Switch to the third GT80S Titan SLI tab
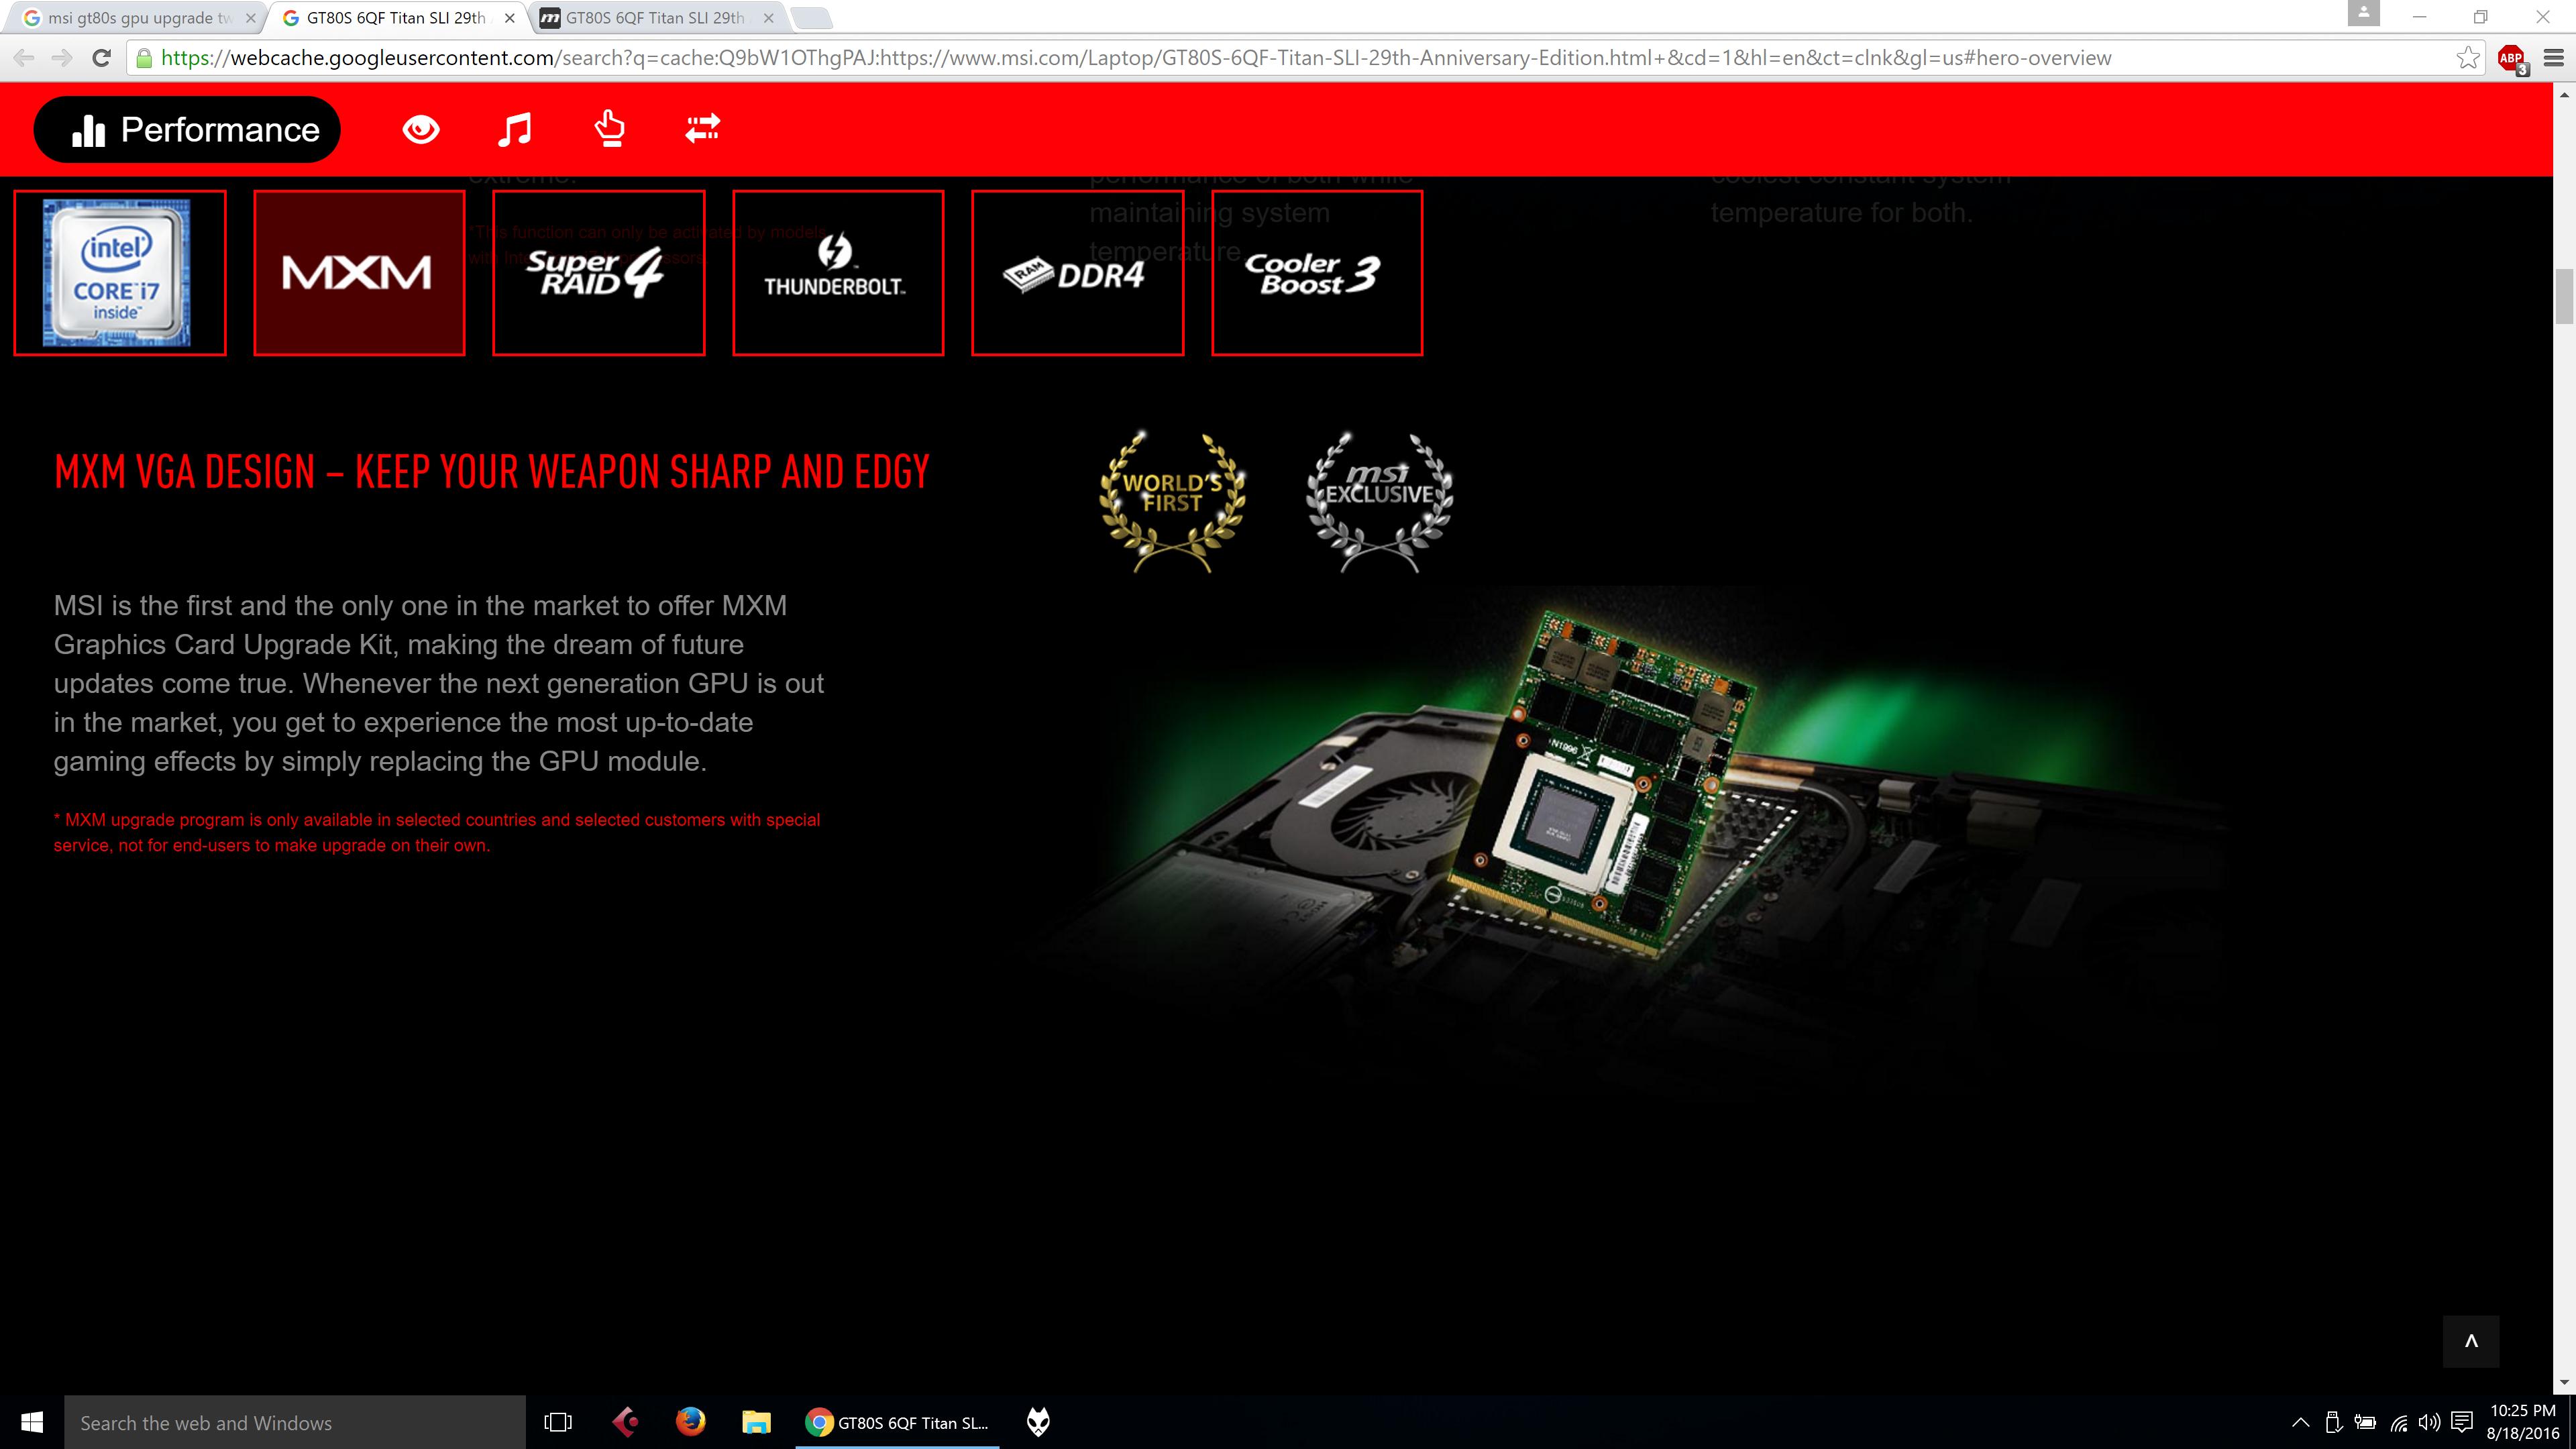 [655, 18]
